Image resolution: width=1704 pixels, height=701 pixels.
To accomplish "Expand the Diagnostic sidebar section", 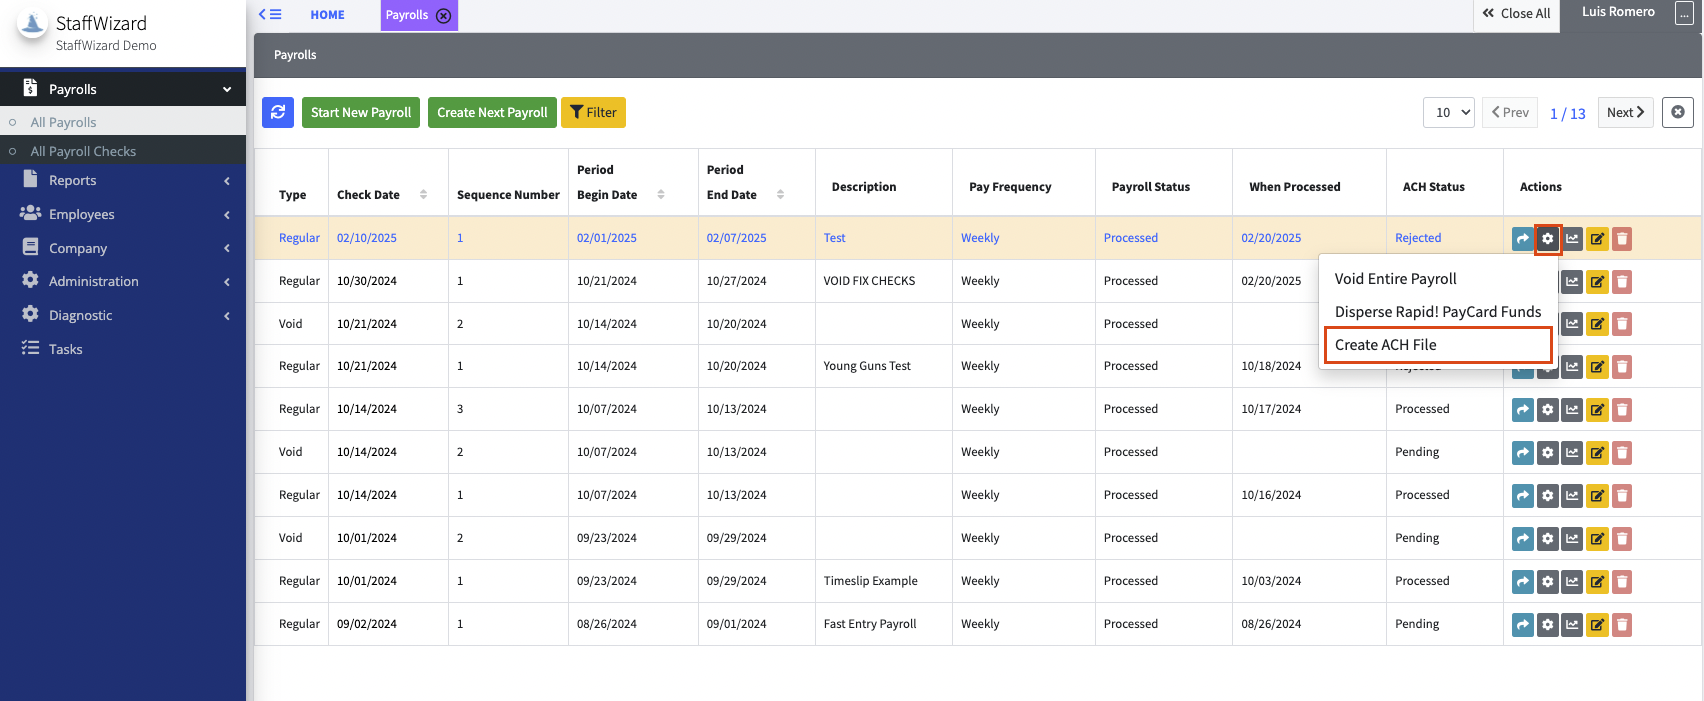I will pyautogui.click(x=123, y=315).
